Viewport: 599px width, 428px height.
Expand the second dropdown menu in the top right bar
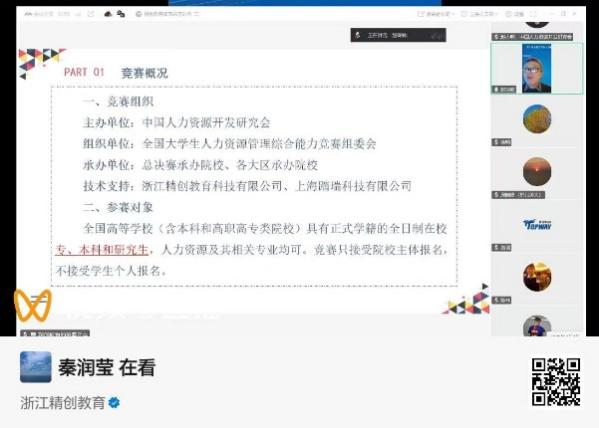click(x=479, y=14)
